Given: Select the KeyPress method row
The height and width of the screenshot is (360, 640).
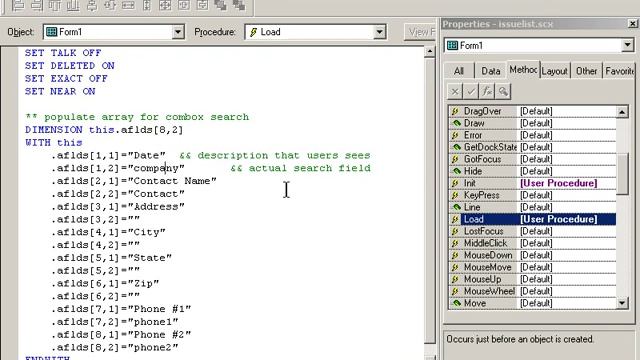Looking at the screenshot, I should pos(532,195).
